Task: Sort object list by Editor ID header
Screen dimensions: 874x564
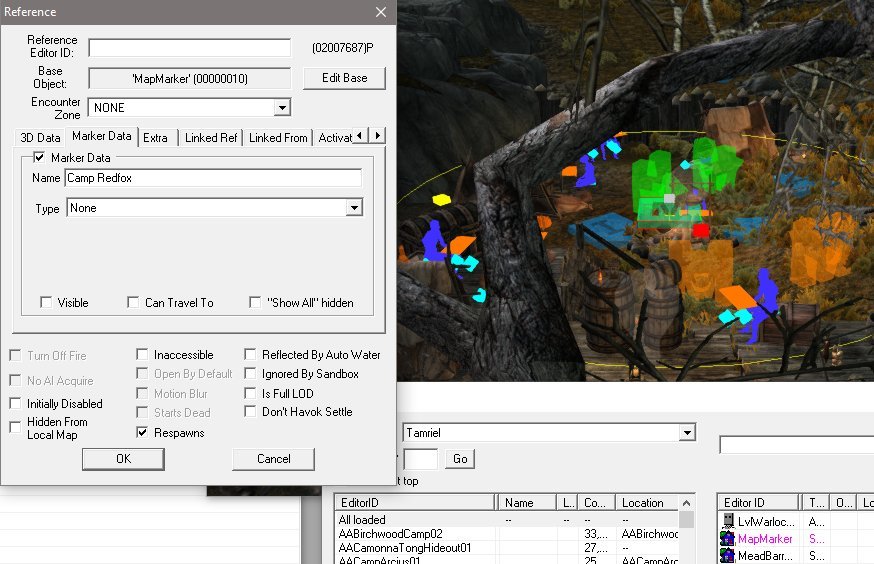Action: pyautogui.click(x=758, y=503)
